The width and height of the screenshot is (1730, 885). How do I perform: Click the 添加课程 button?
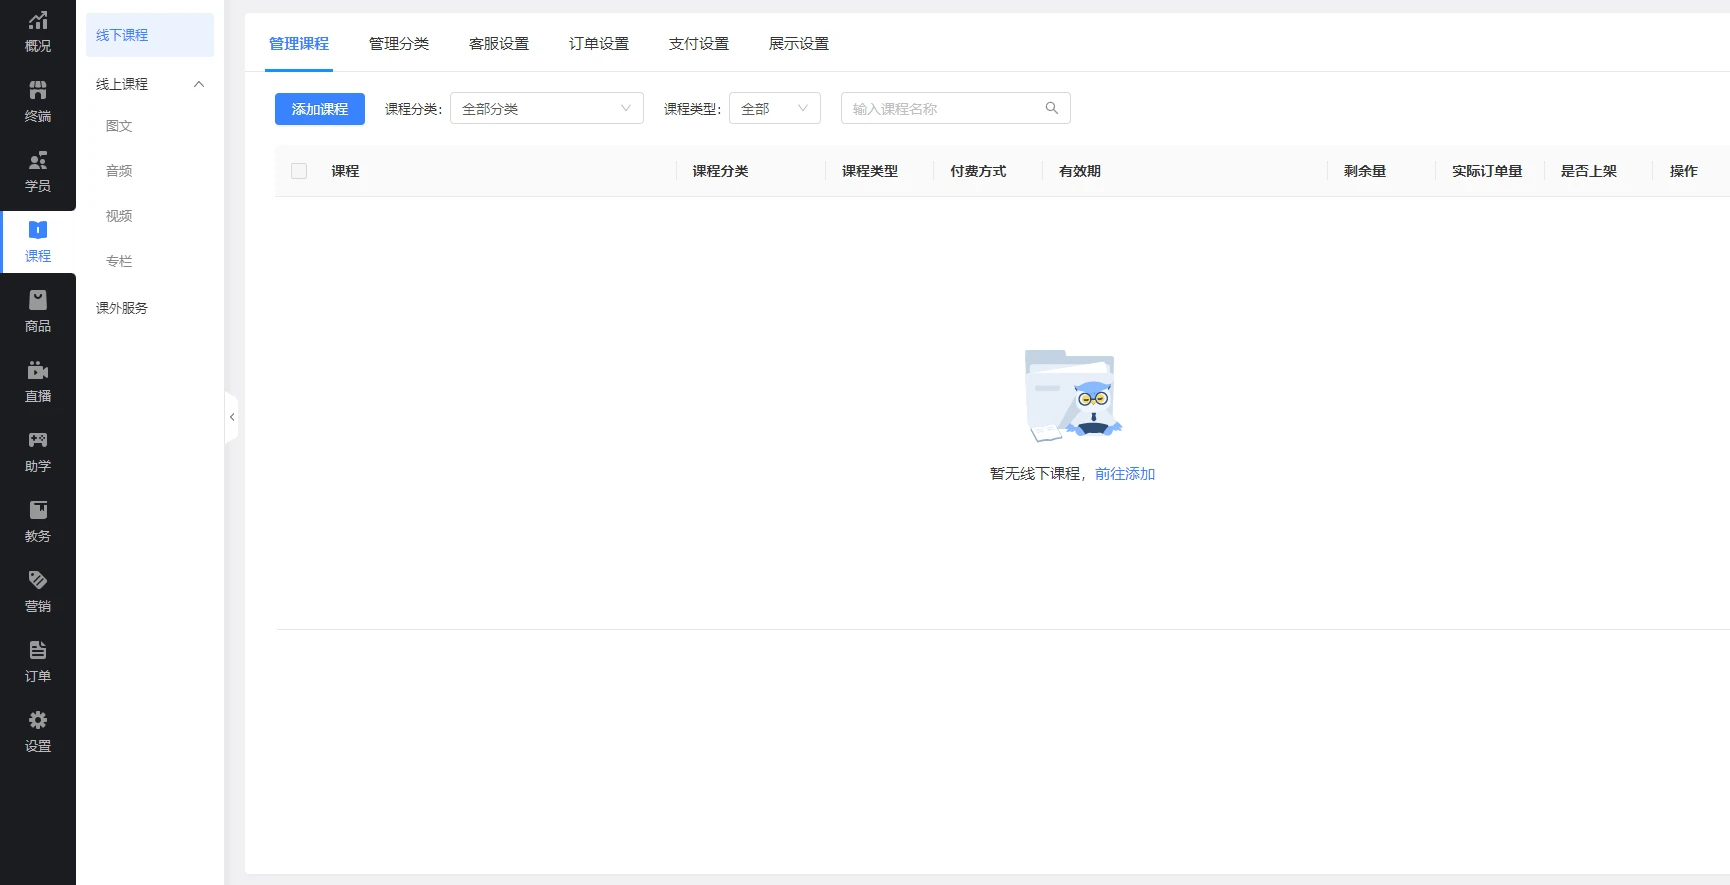coord(320,109)
